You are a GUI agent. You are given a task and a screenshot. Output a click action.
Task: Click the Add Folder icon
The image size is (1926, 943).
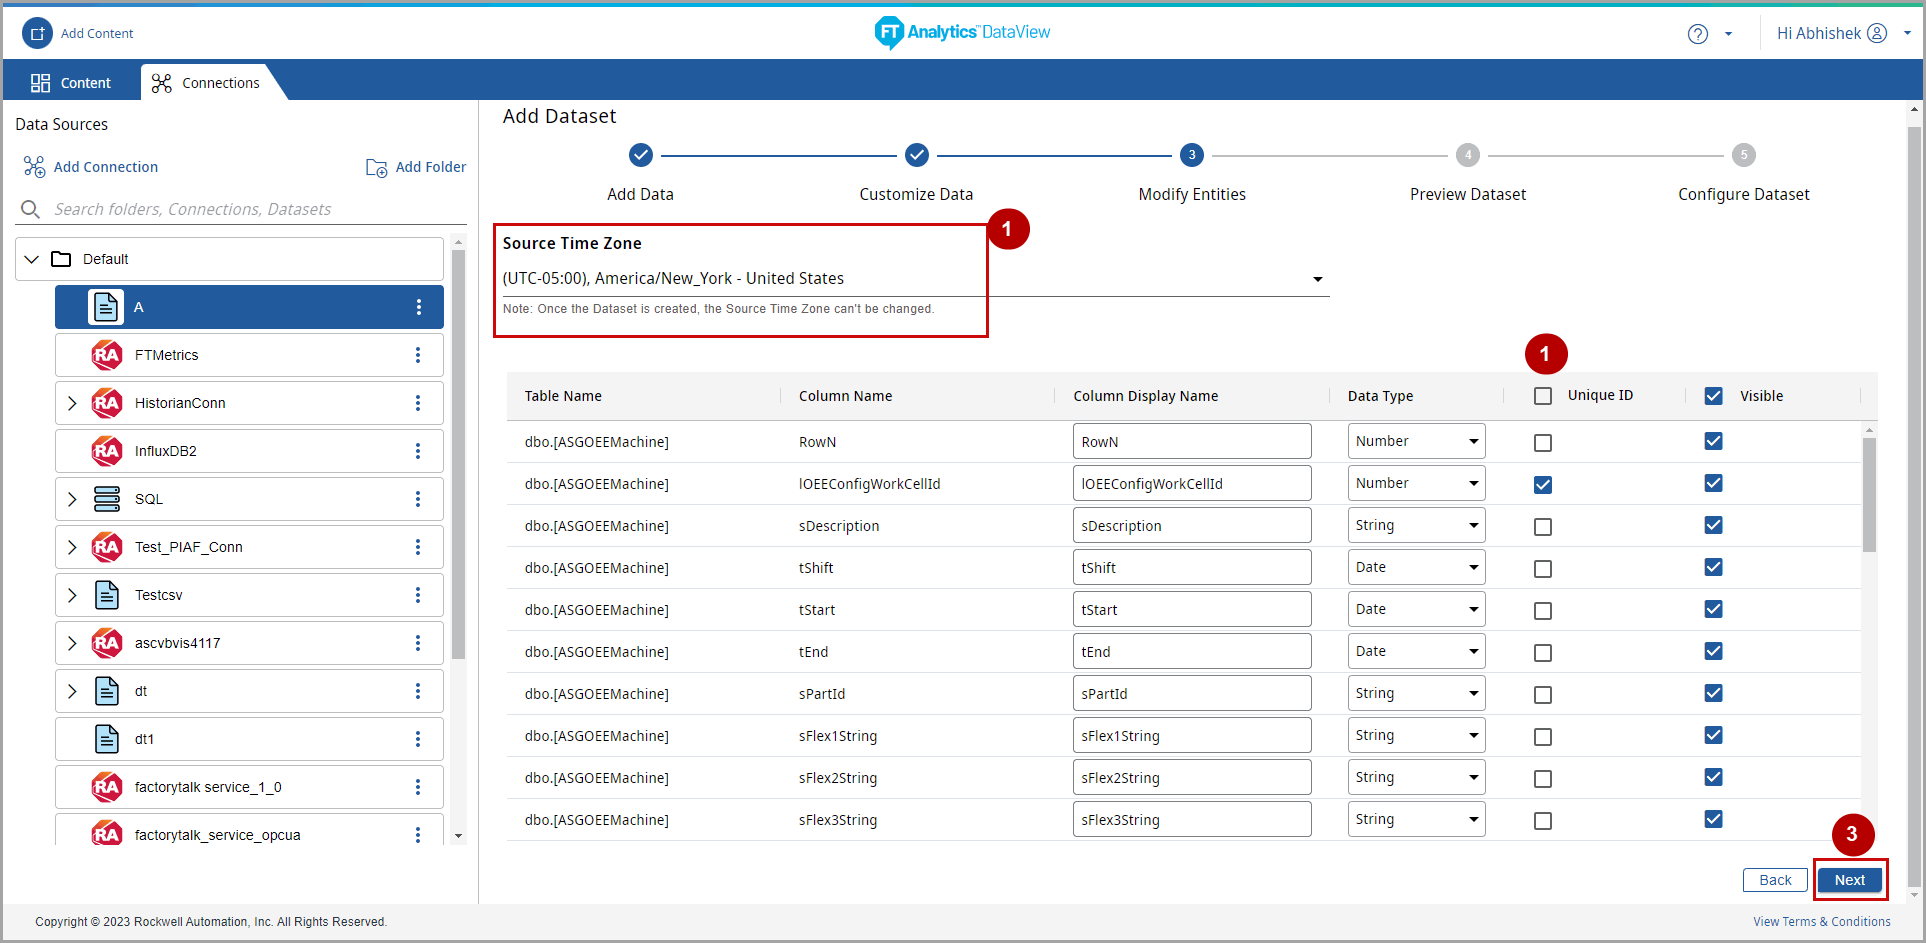click(x=376, y=168)
